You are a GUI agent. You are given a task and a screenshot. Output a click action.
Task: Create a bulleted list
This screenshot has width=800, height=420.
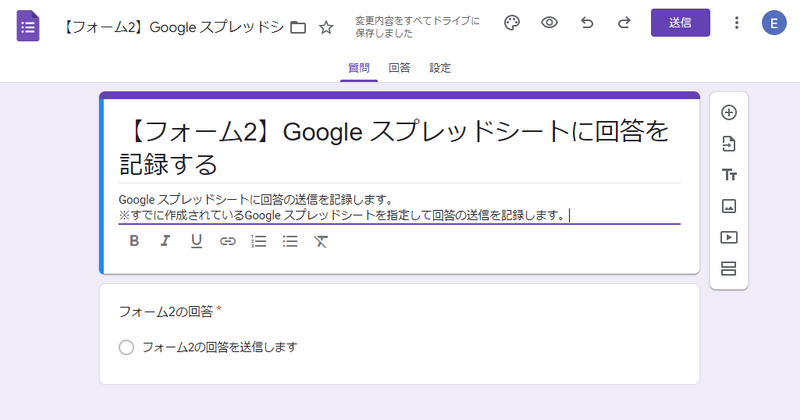tap(290, 241)
